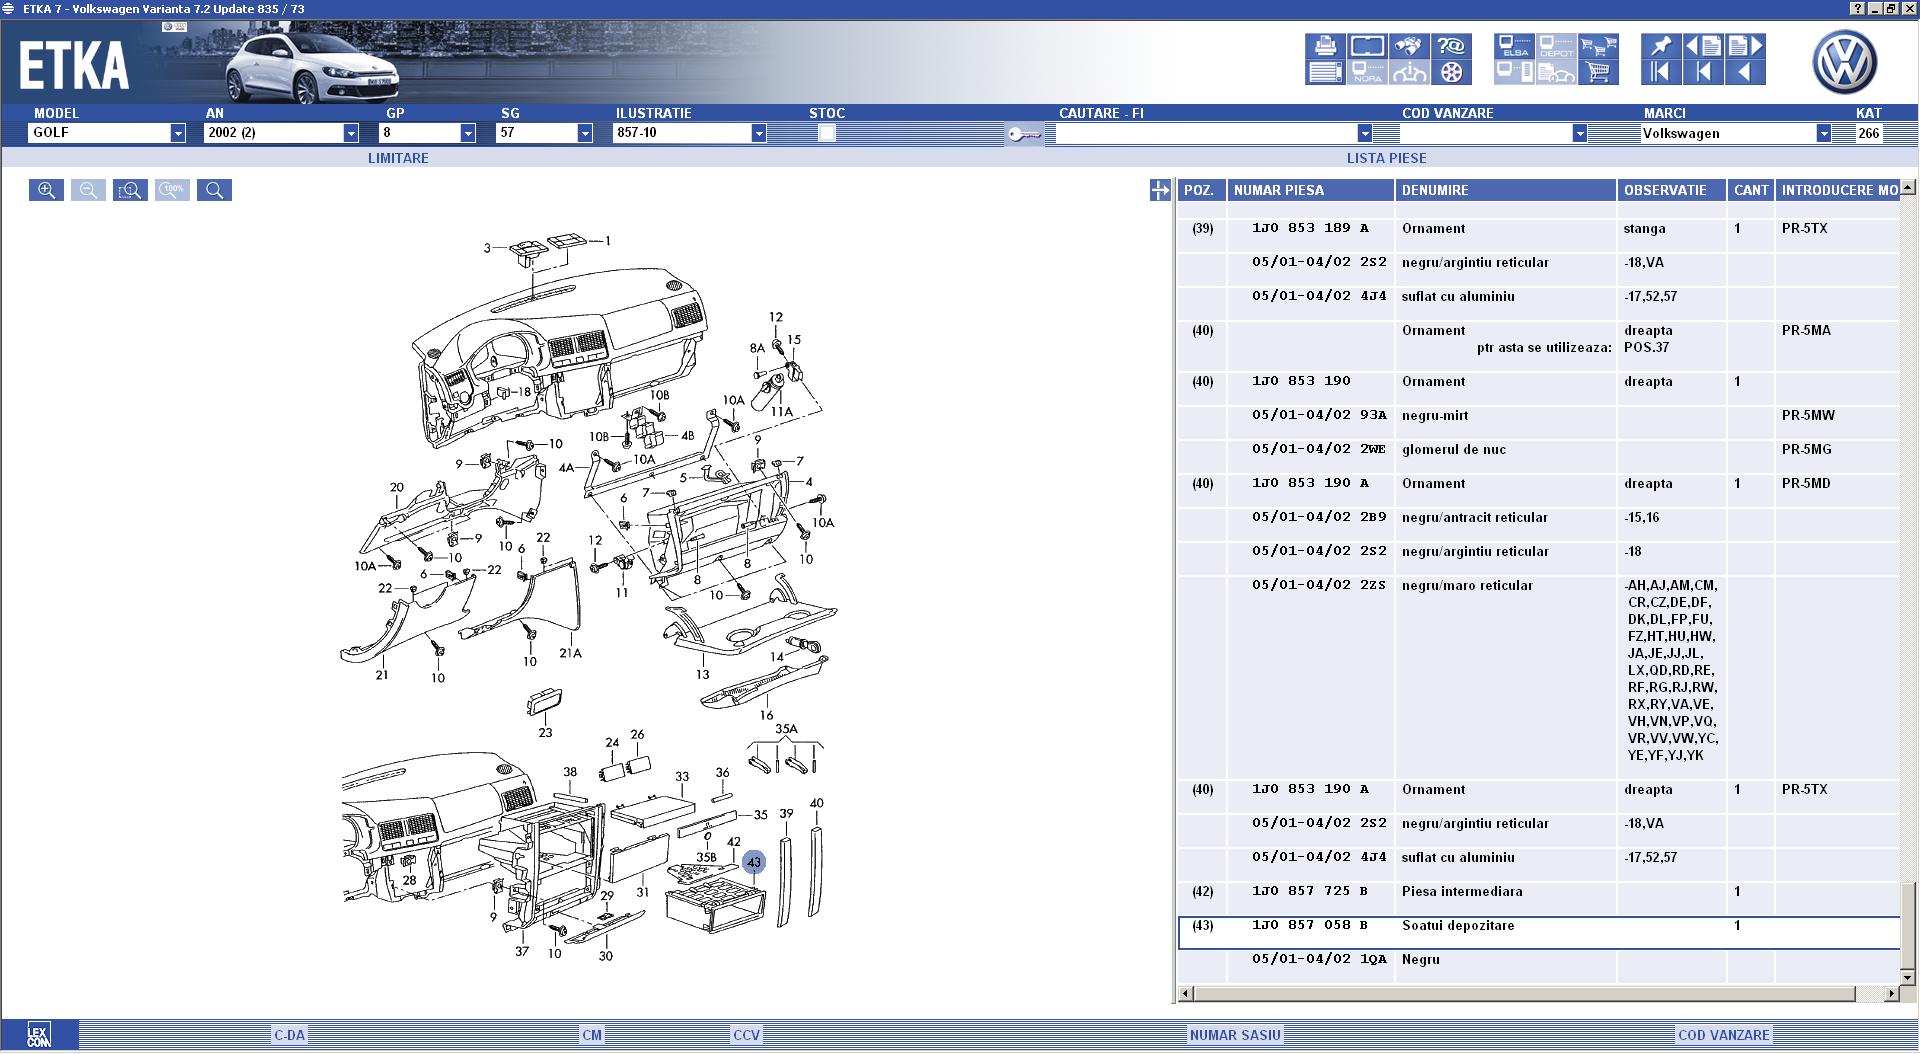
Task: Go to previous page document icon
Action: tap(1703, 46)
